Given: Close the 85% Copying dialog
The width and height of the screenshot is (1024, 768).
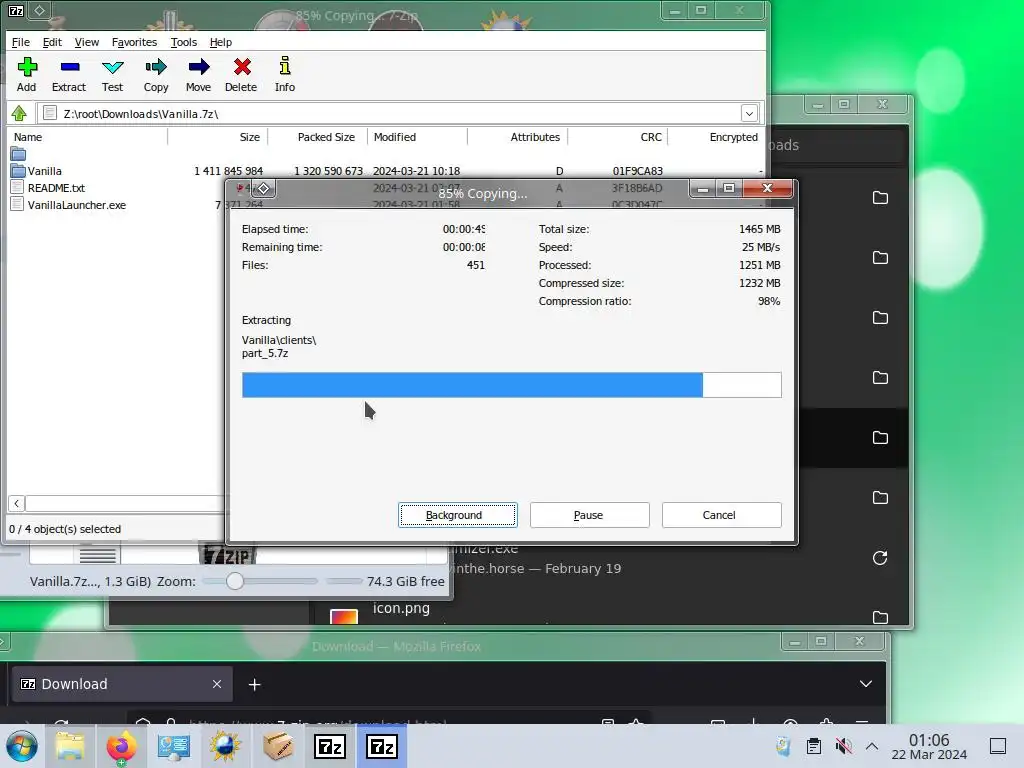Looking at the screenshot, I should coord(768,188).
